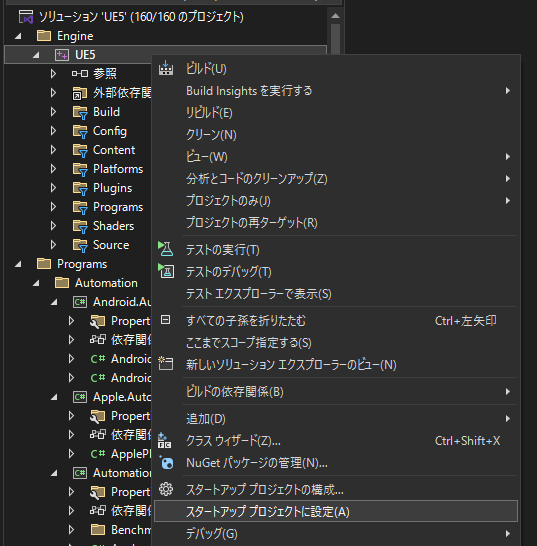Click the Automation solution folder icon
The height and width of the screenshot is (546, 537).
[x=62, y=283]
